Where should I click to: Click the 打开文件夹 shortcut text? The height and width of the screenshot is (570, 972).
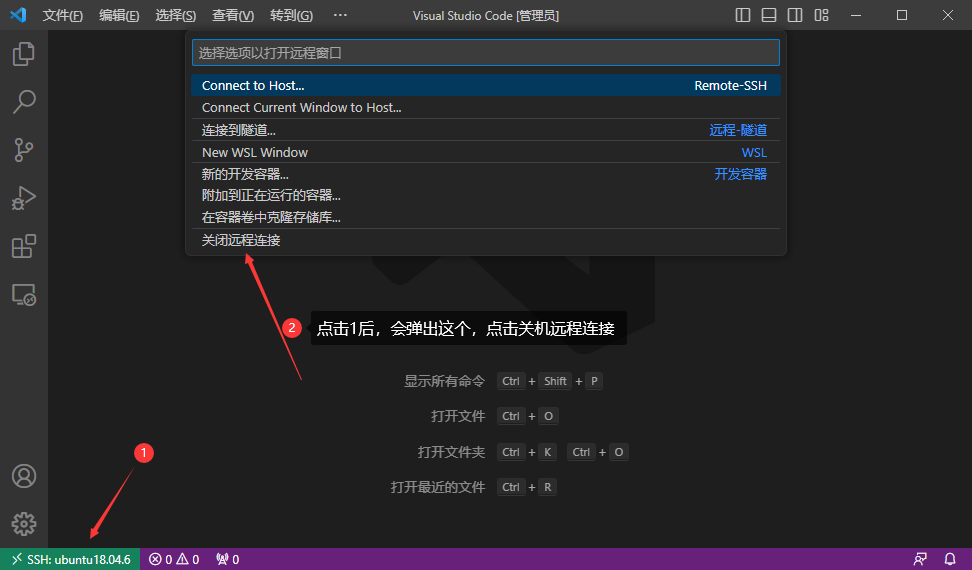[x=451, y=452]
